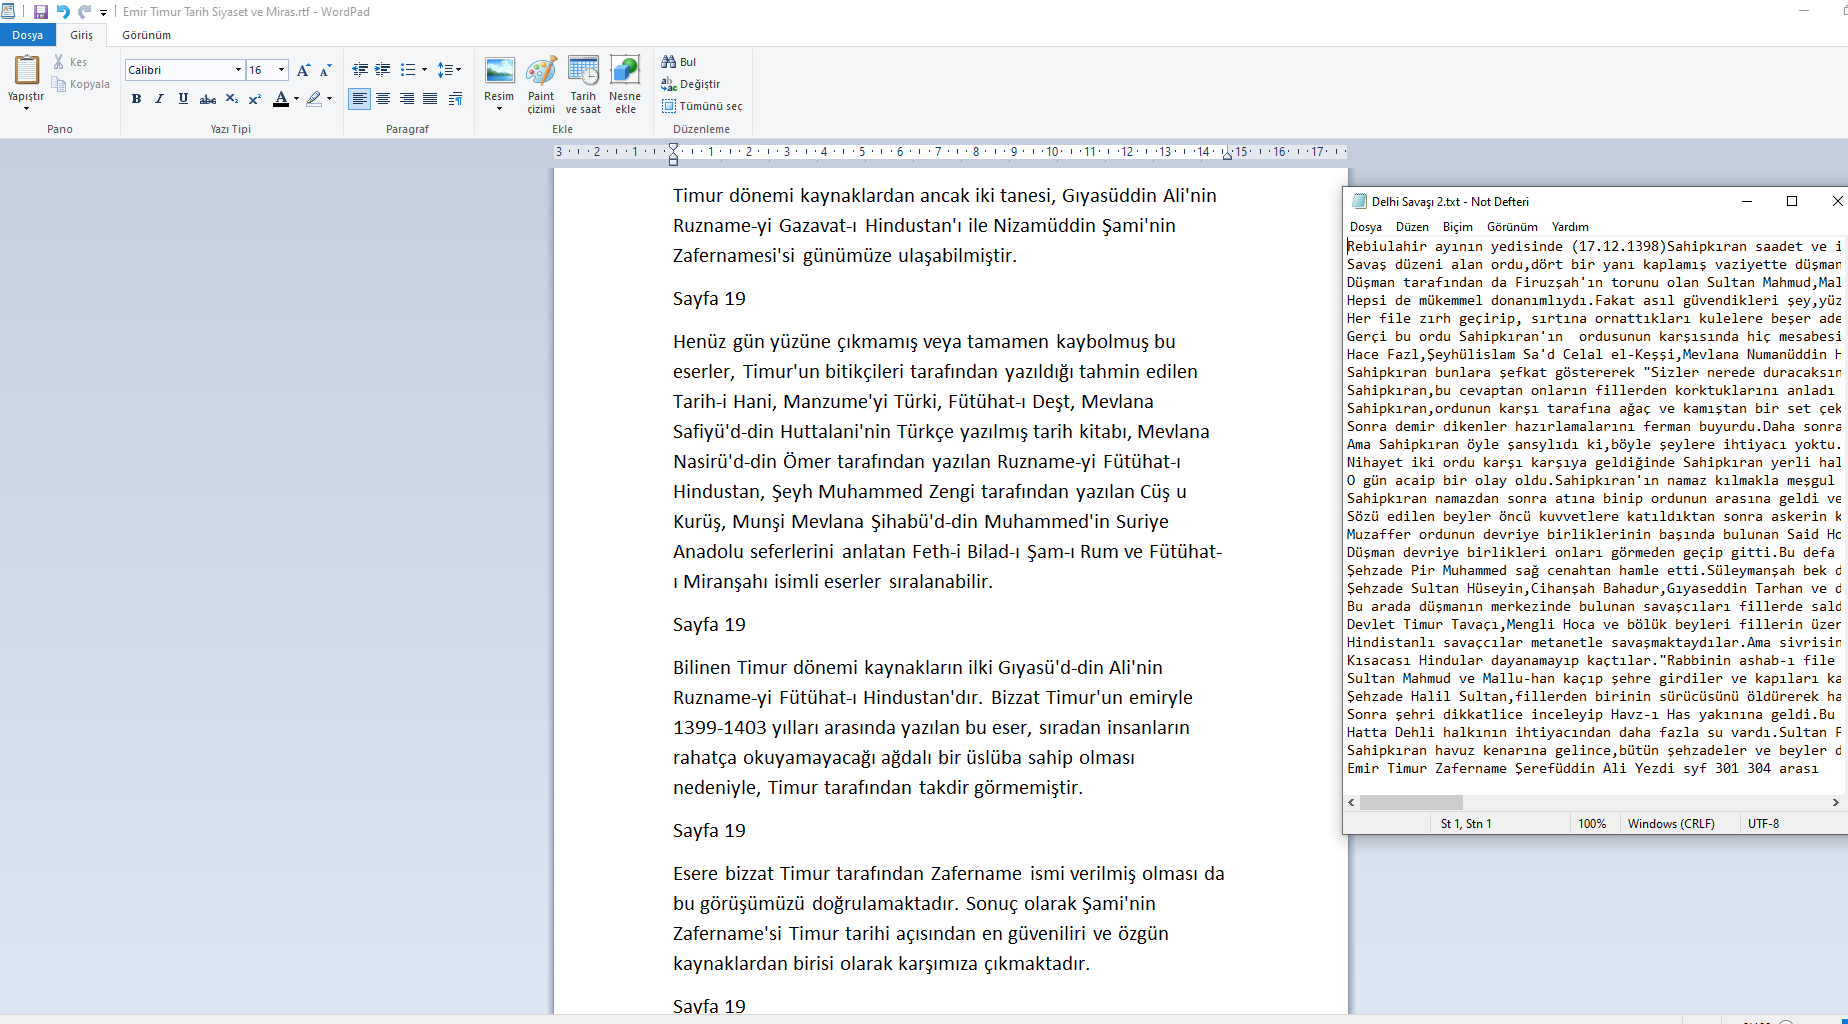Open the Yardım menu in Not Defteri
The width and height of the screenshot is (1848, 1024).
tap(1570, 227)
